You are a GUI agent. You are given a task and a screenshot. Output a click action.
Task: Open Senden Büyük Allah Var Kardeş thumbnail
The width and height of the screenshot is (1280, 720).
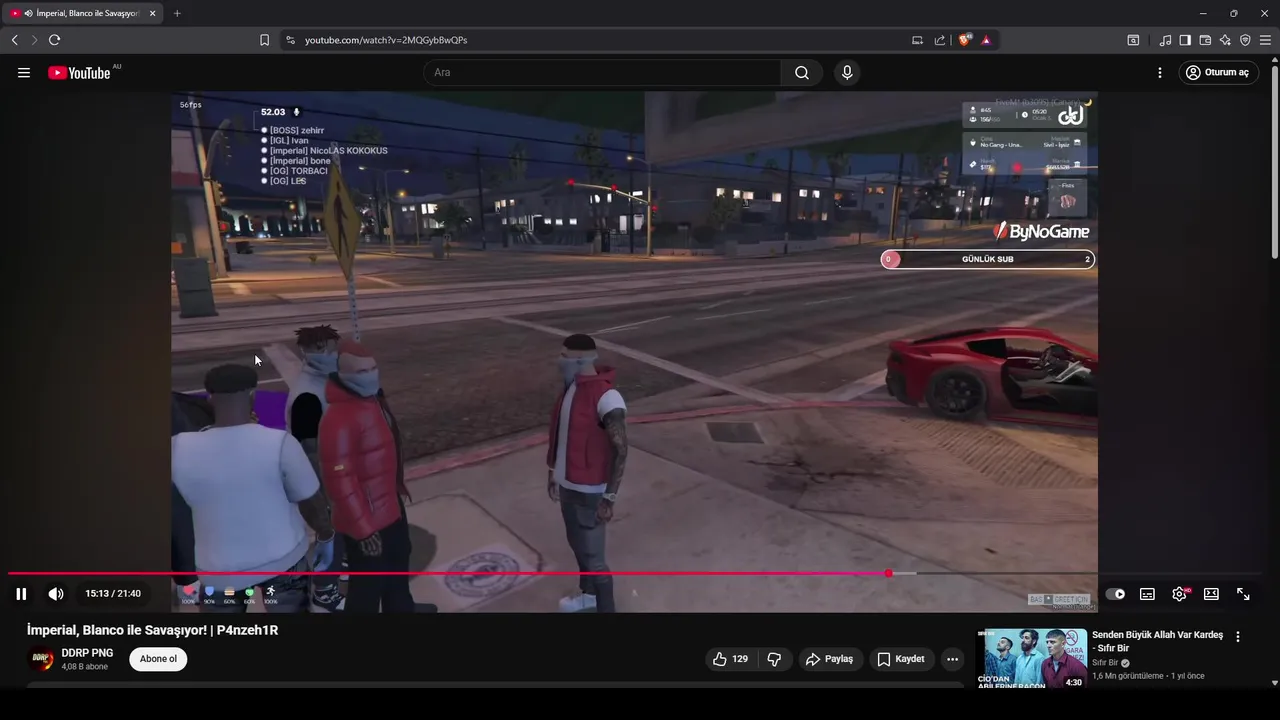coord(1031,658)
